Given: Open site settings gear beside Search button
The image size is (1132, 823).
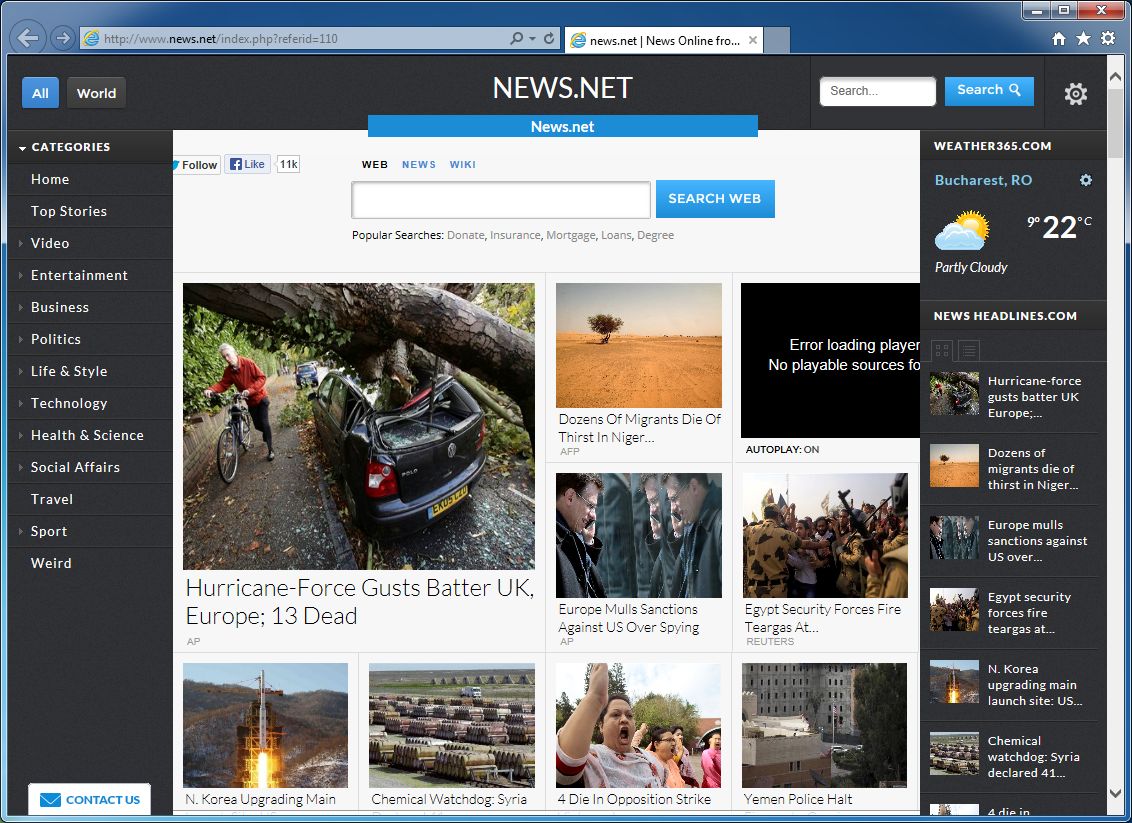Looking at the screenshot, I should [x=1076, y=93].
